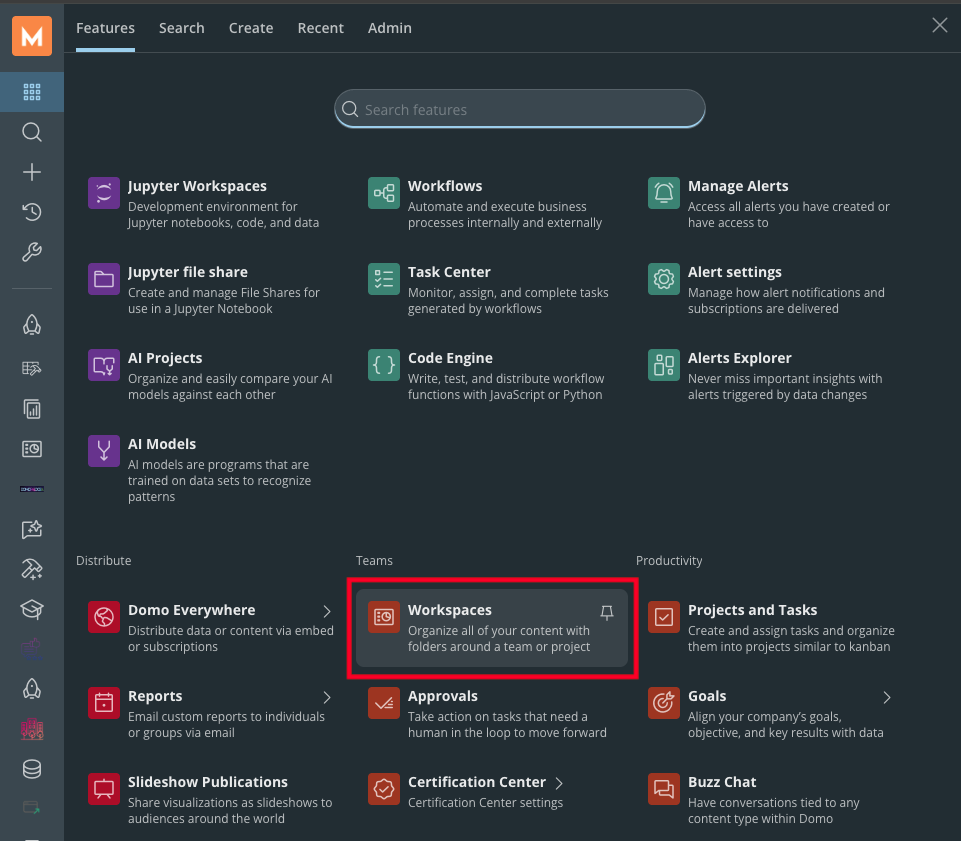Expand the Certification Center chevron
Image resolution: width=961 pixels, height=841 pixels.
[x=559, y=783]
